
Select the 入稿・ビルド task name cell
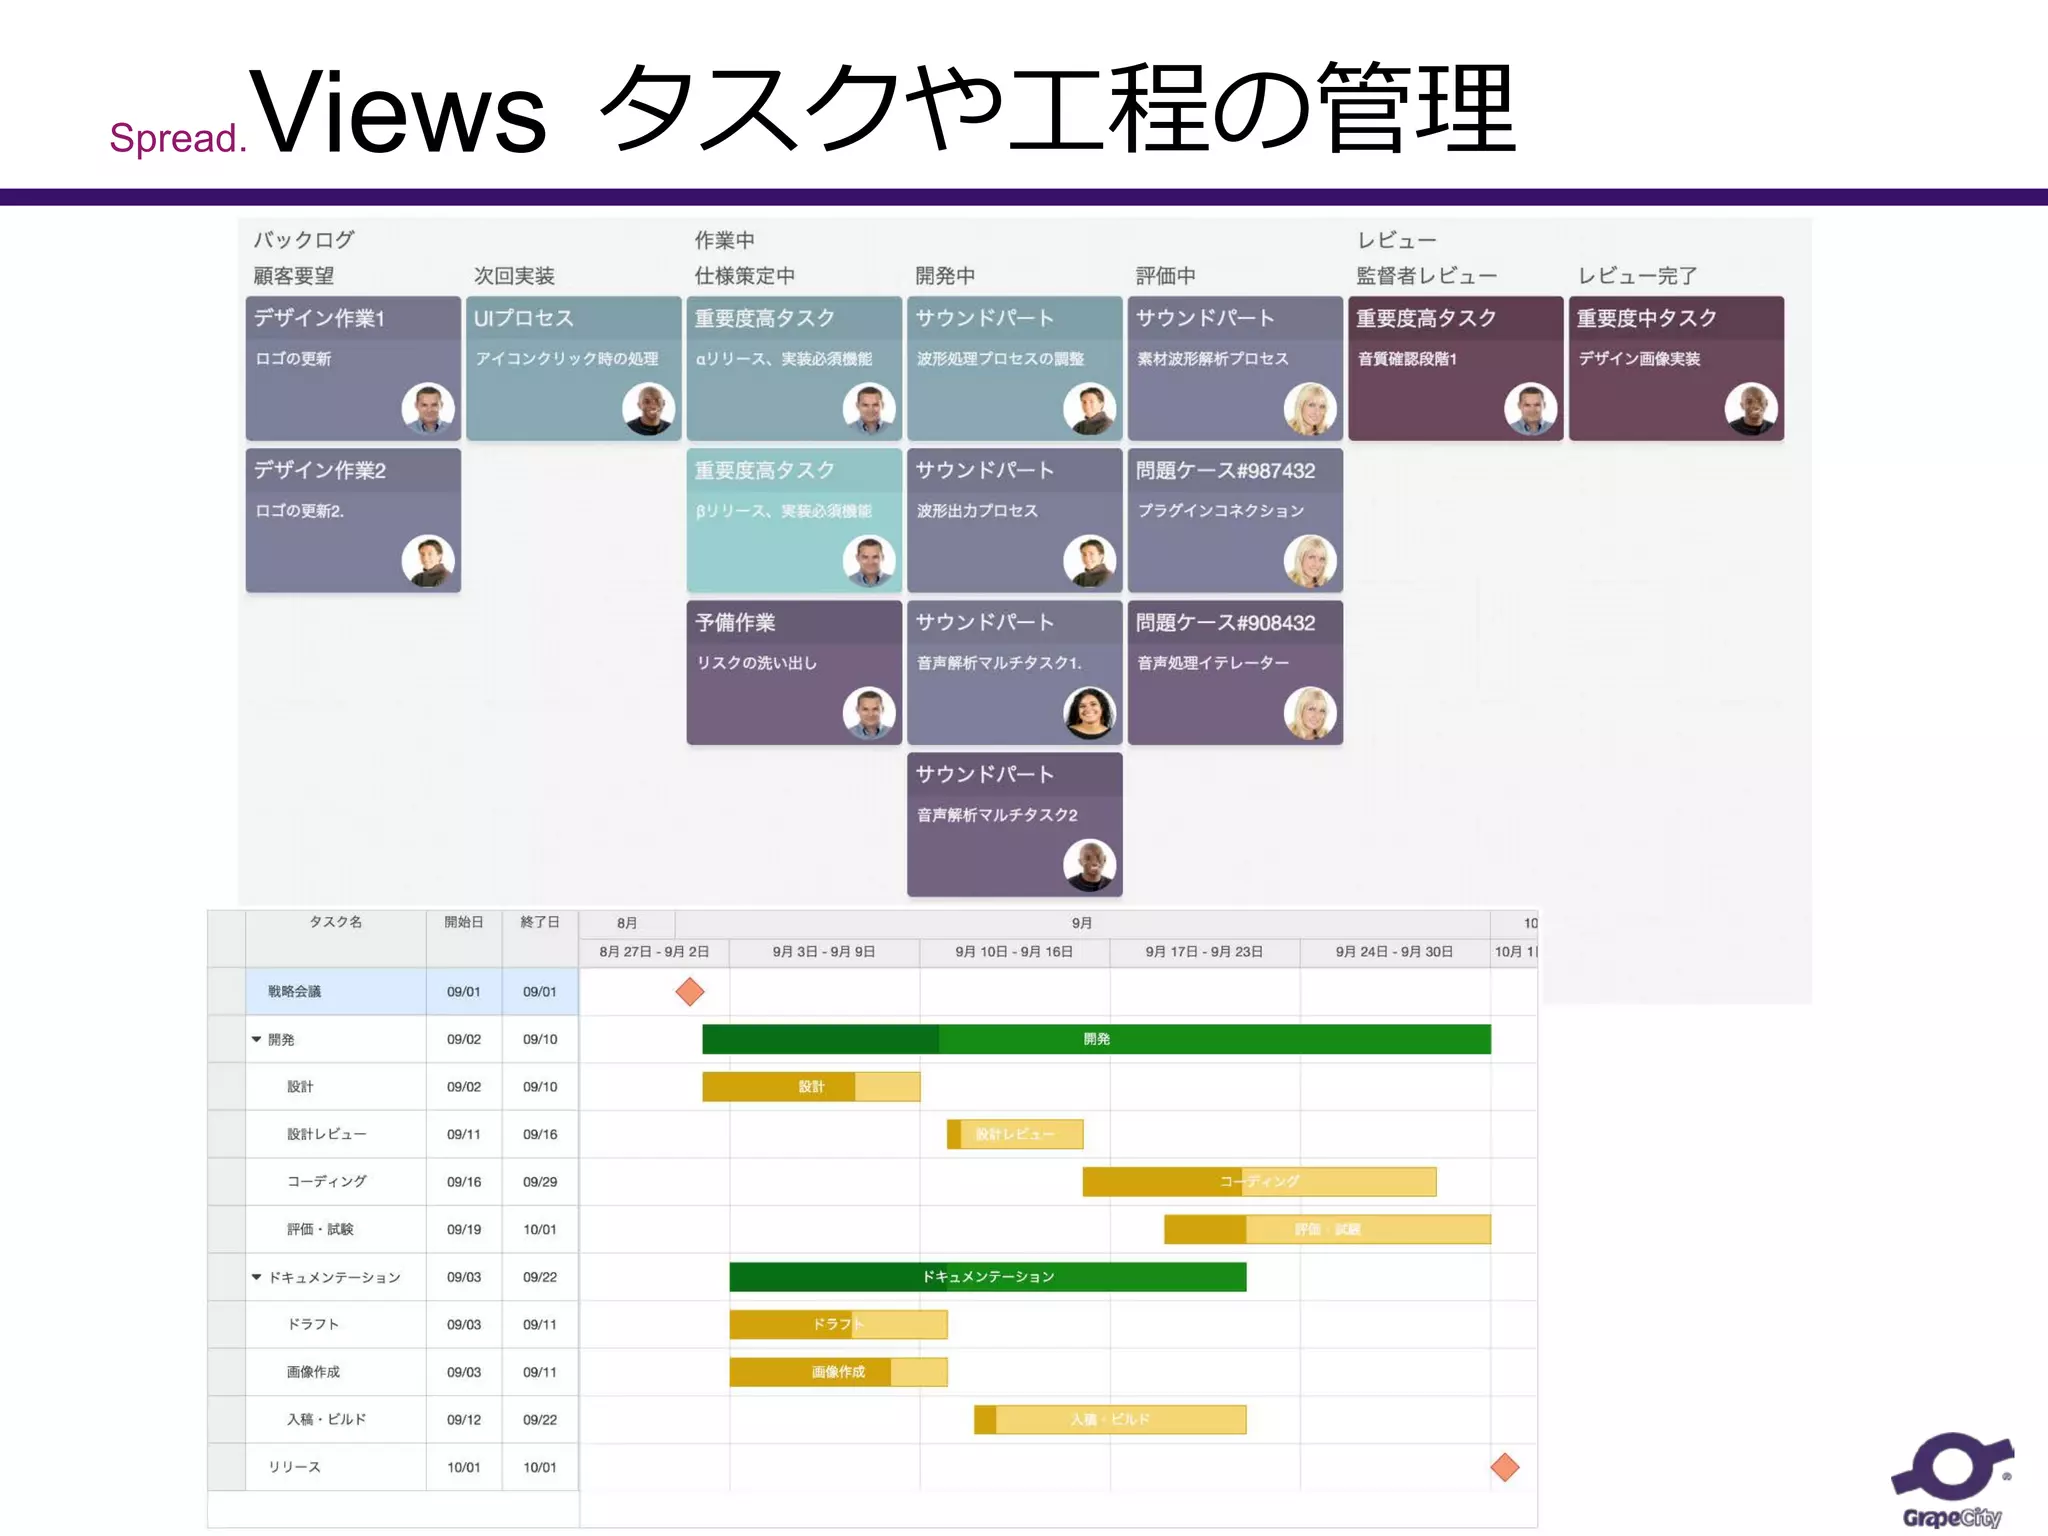336,1419
